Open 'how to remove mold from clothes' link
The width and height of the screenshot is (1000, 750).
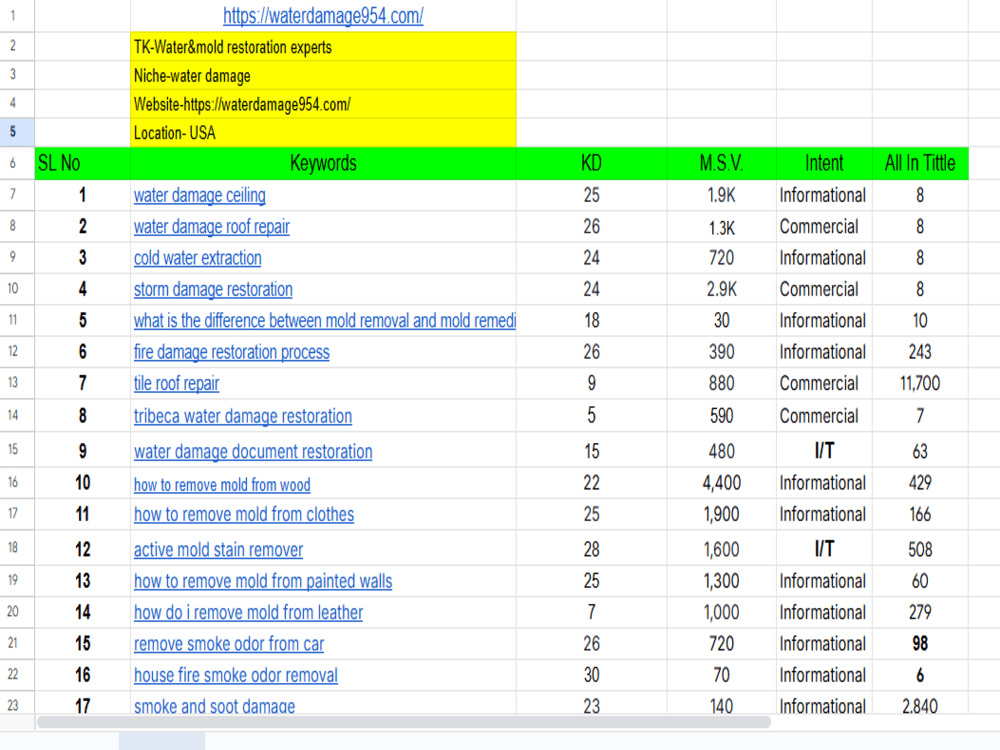[244, 514]
